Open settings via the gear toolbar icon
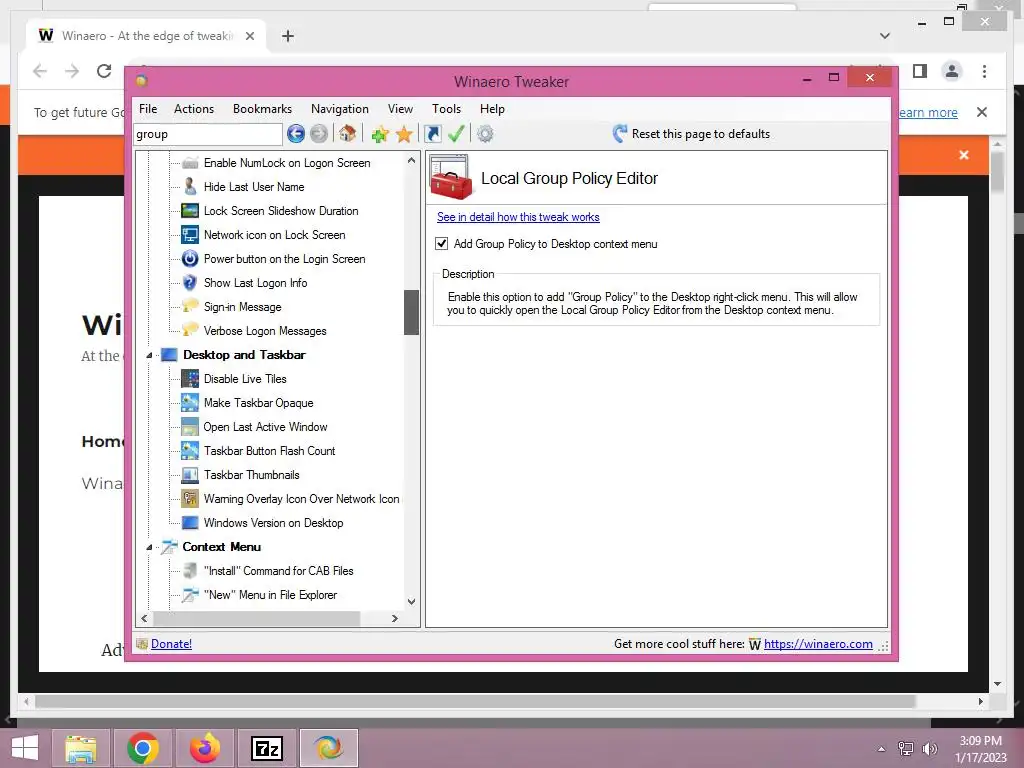The height and width of the screenshot is (768, 1024). tap(485, 134)
